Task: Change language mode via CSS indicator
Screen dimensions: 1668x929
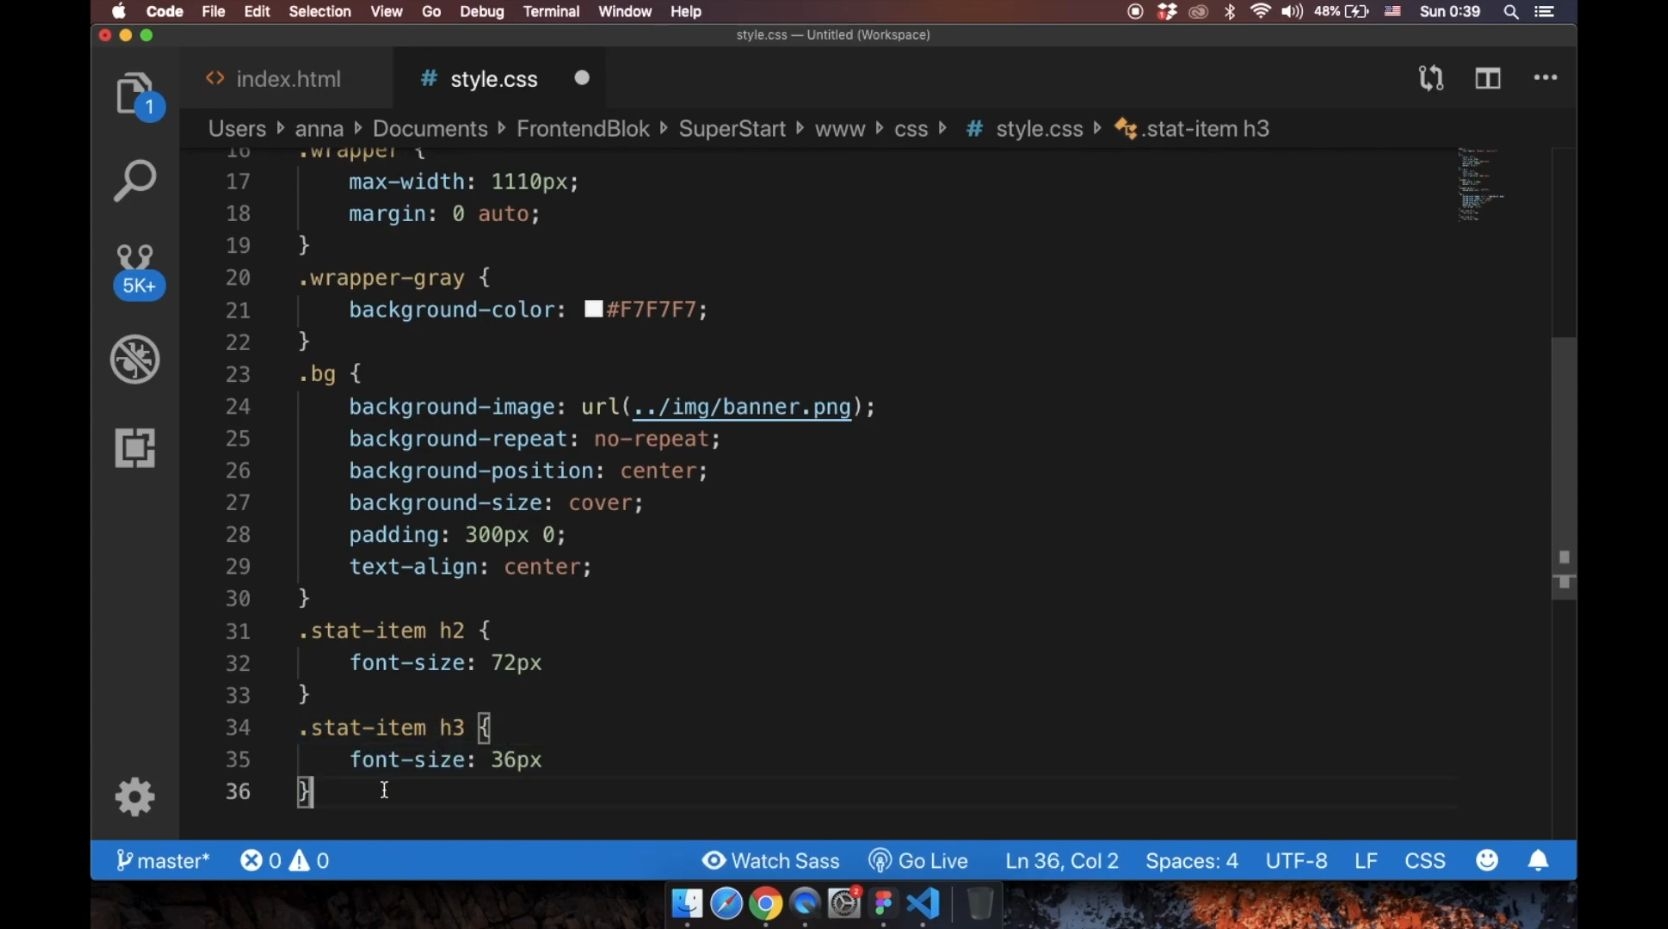Action: (1425, 861)
